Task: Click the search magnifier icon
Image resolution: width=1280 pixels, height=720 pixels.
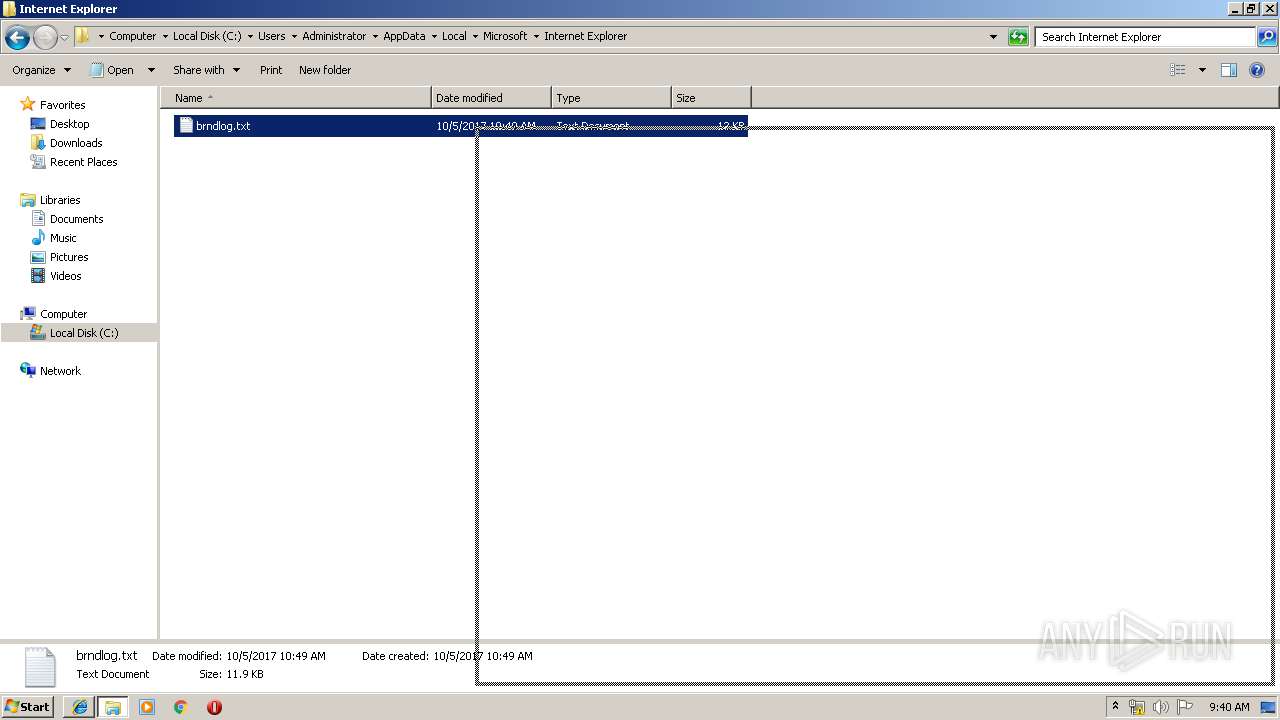Action: pyautogui.click(x=1266, y=37)
